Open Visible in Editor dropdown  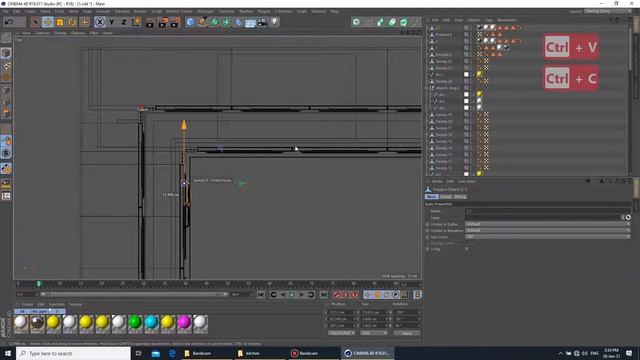(547, 224)
